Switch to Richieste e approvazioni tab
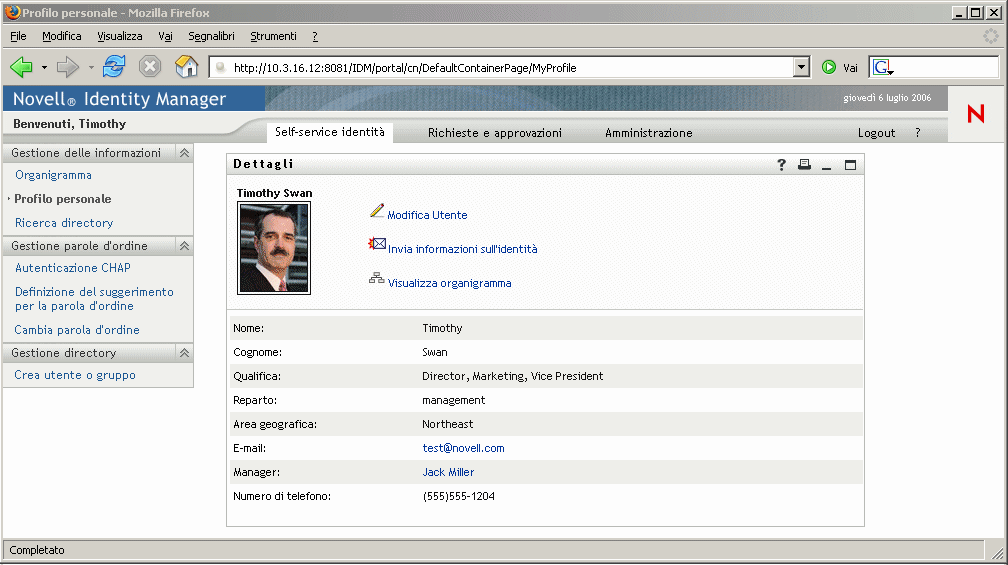The image size is (1008, 565). pos(494,133)
